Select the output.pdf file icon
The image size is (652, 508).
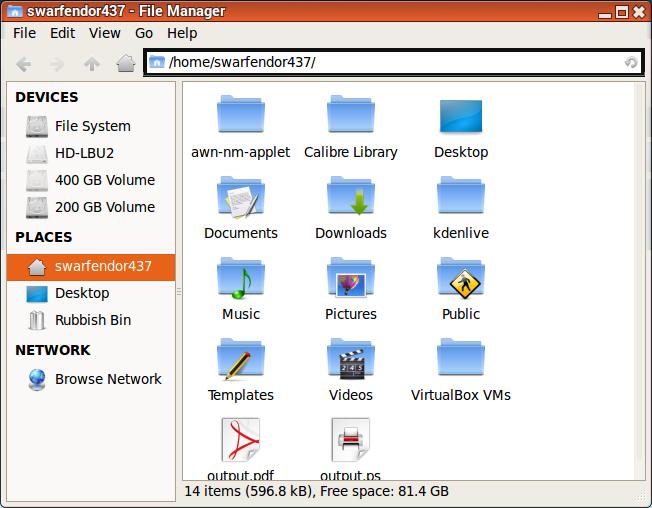[240, 441]
